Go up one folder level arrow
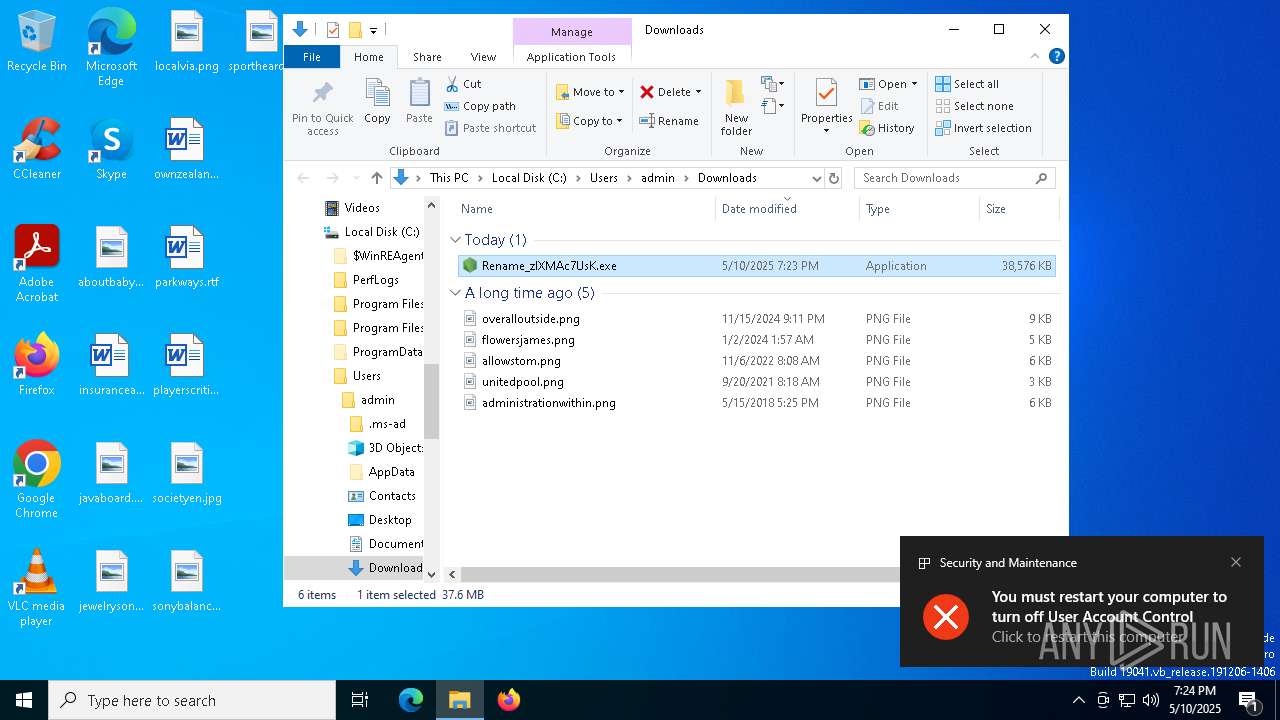The height and width of the screenshot is (720, 1280). pyautogui.click(x=376, y=178)
